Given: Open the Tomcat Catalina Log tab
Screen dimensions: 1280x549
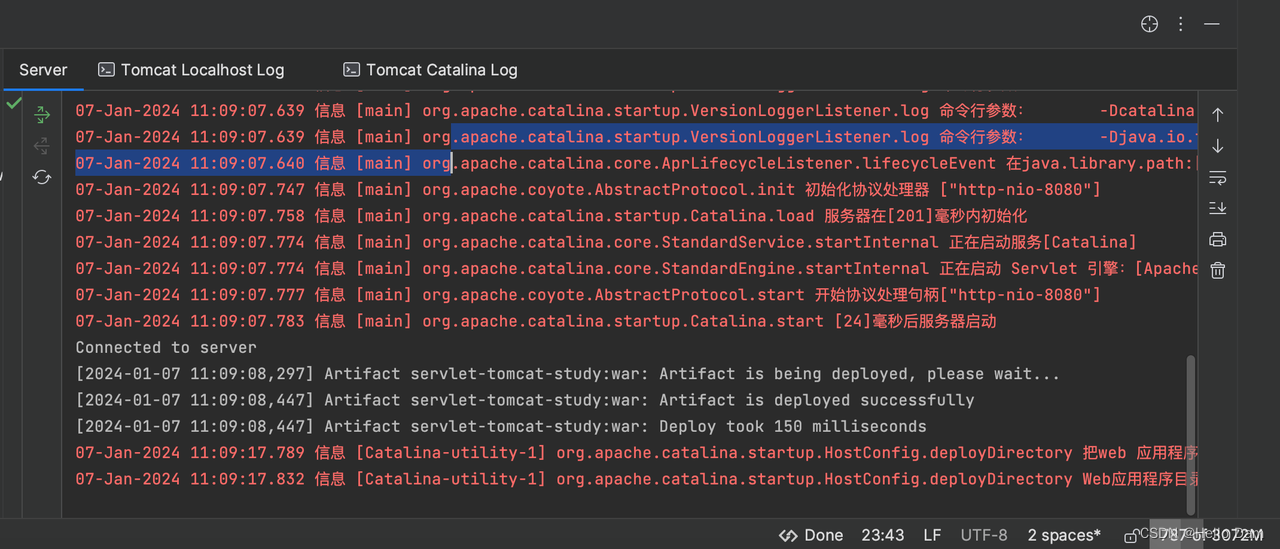Looking at the screenshot, I should pyautogui.click(x=430, y=70).
